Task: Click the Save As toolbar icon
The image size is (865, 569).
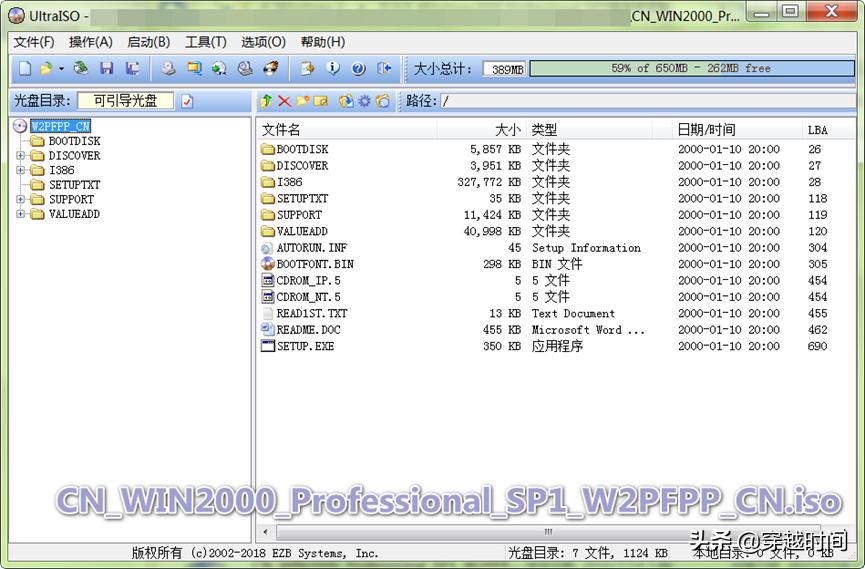Action: coord(132,68)
